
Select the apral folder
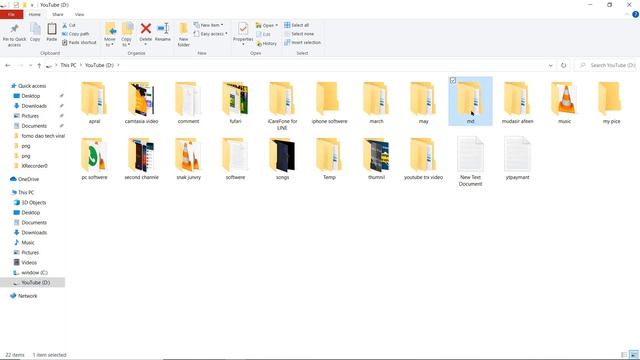click(x=94, y=102)
